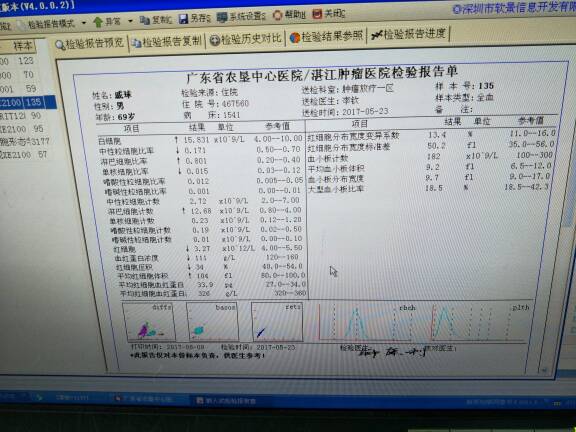The height and width of the screenshot is (432, 576).
Task: Click the 复制 (copy) toolbar icon
Action: (145, 20)
